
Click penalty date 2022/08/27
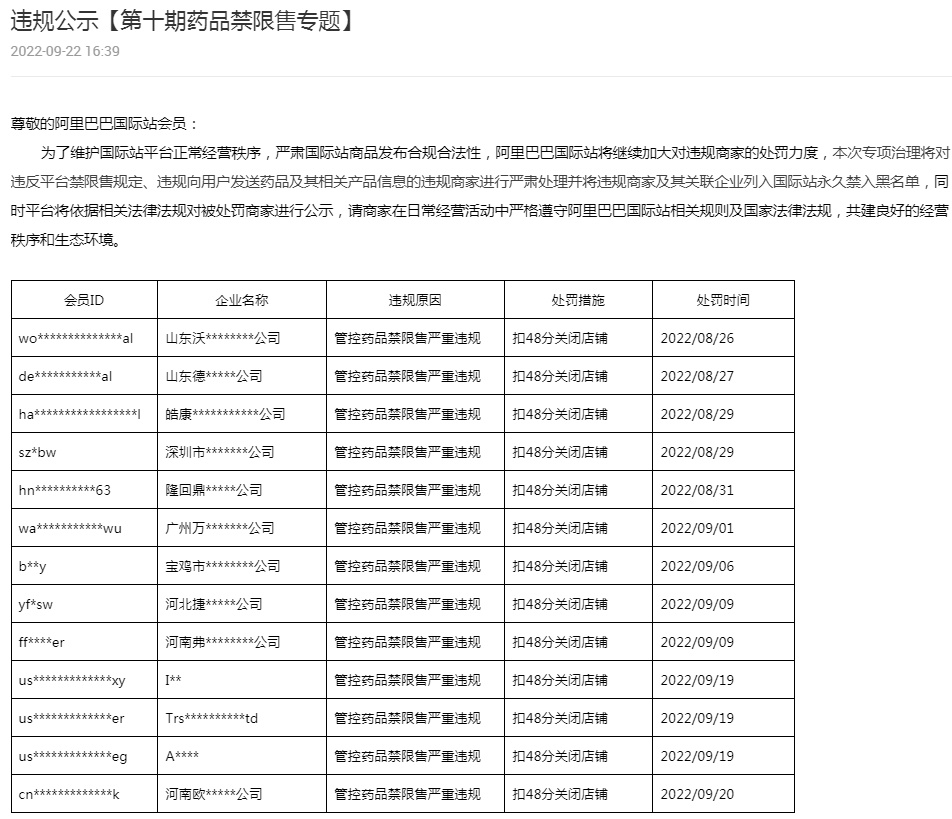(x=697, y=376)
